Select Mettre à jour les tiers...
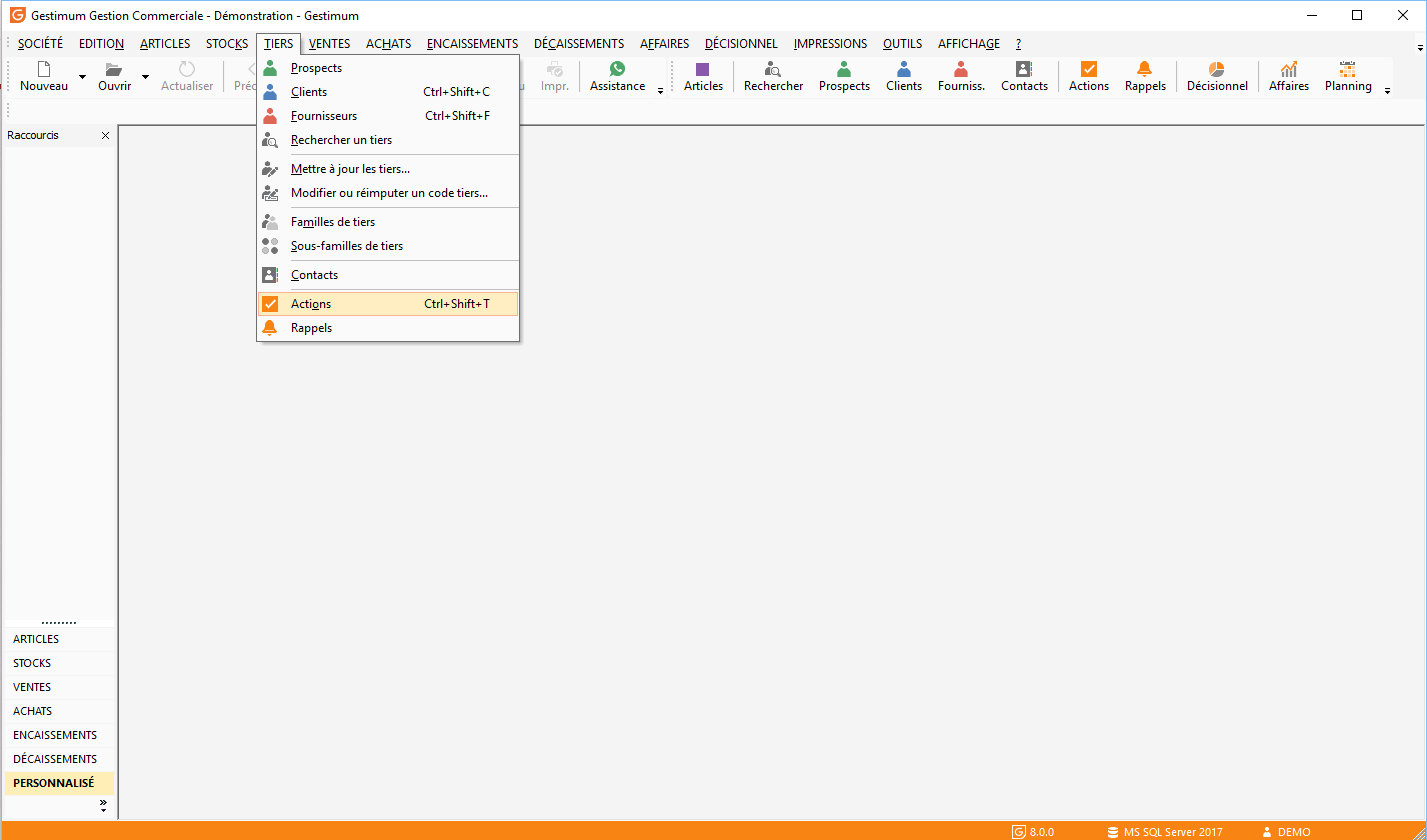 388,169
